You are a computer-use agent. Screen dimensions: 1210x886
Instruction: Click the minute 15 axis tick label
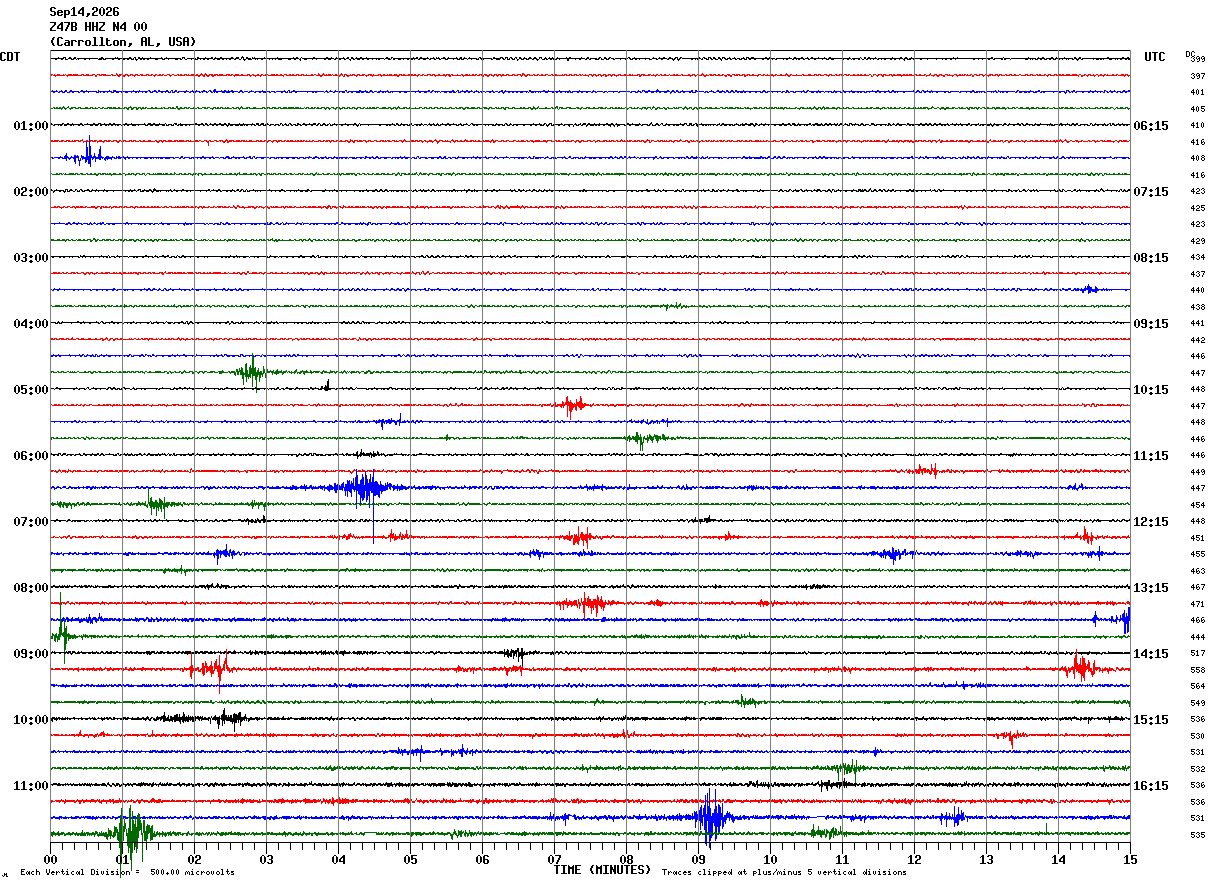(1130, 859)
